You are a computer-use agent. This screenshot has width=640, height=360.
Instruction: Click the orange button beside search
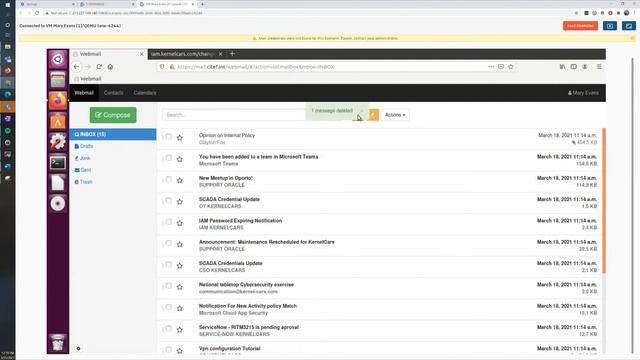[373, 115]
